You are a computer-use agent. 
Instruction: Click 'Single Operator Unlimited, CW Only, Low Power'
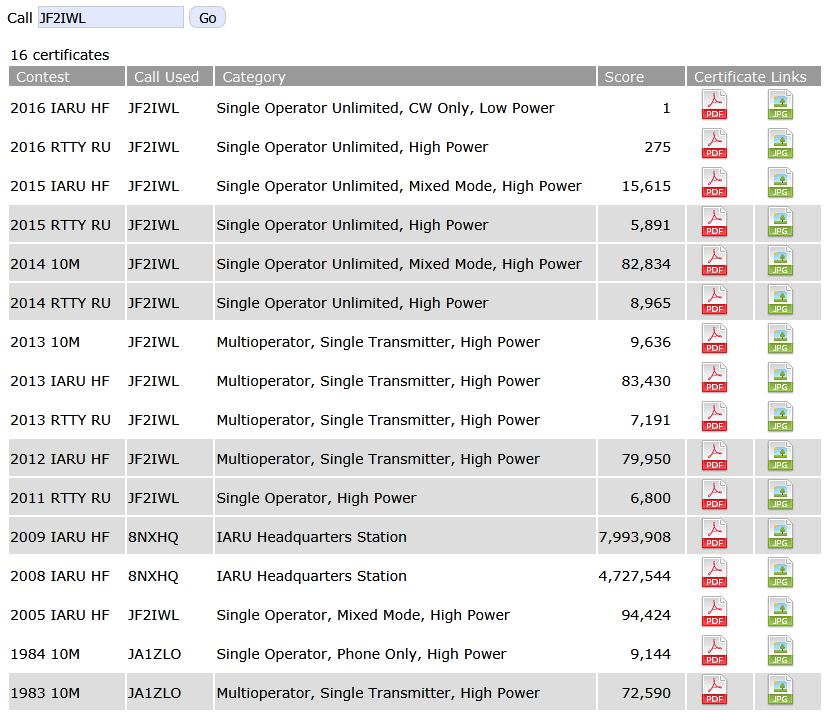coord(385,108)
